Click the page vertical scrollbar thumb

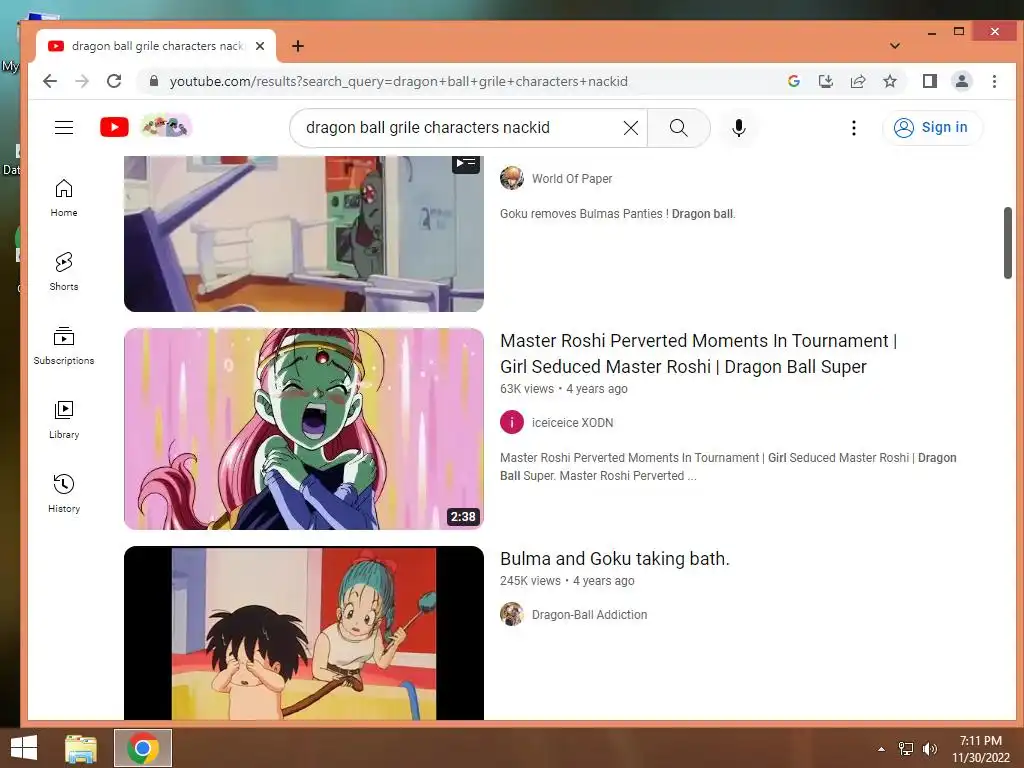point(1008,243)
